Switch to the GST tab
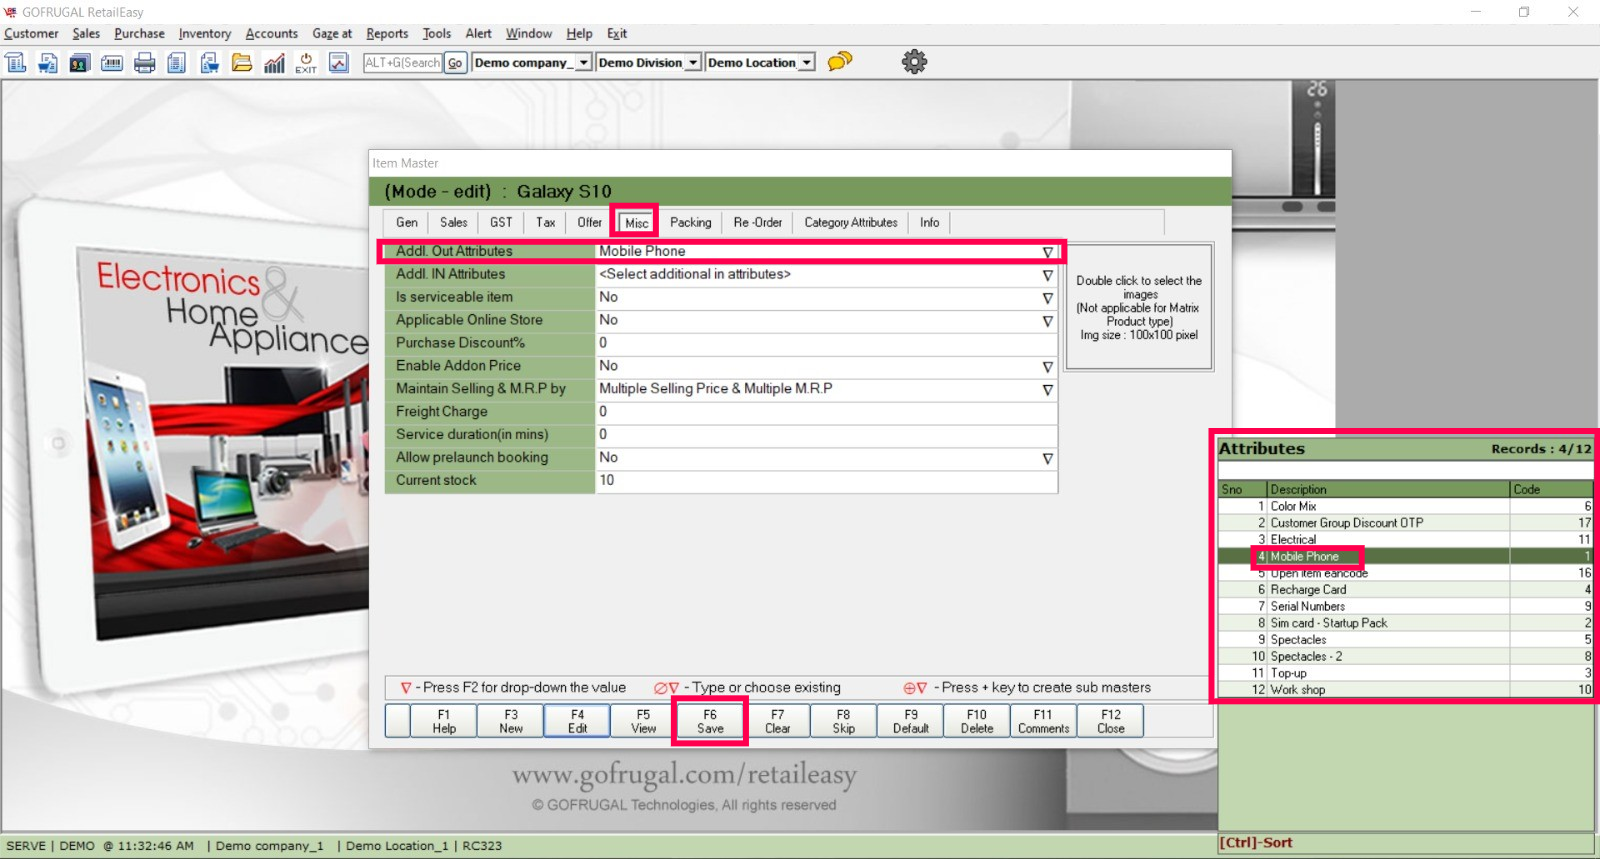Image resolution: width=1600 pixels, height=859 pixels. [501, 223]
